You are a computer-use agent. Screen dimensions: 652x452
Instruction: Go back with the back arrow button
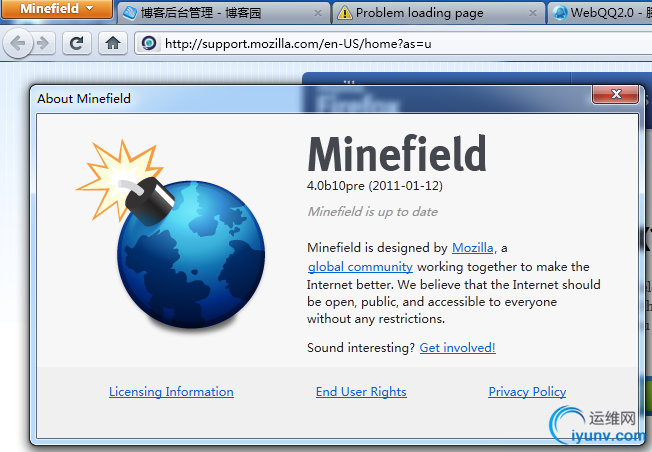(18, 43)
